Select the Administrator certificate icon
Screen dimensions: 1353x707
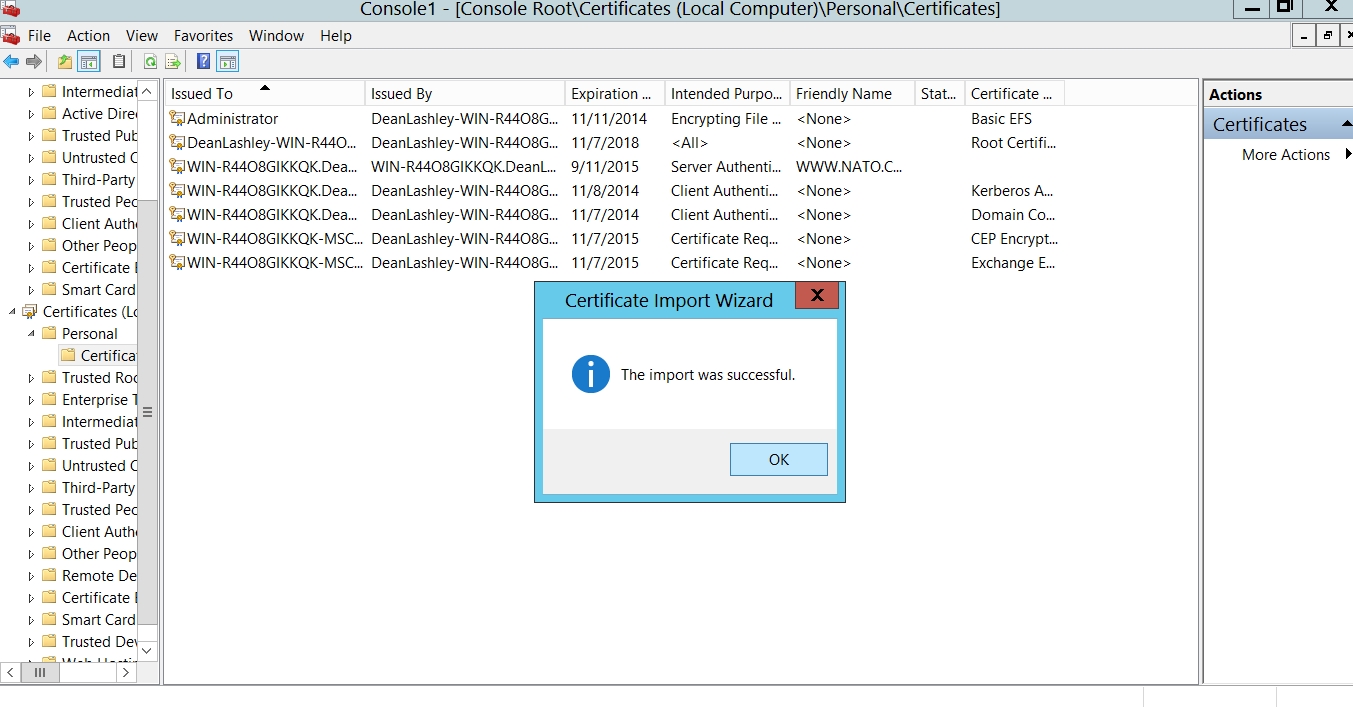[177, 118]
